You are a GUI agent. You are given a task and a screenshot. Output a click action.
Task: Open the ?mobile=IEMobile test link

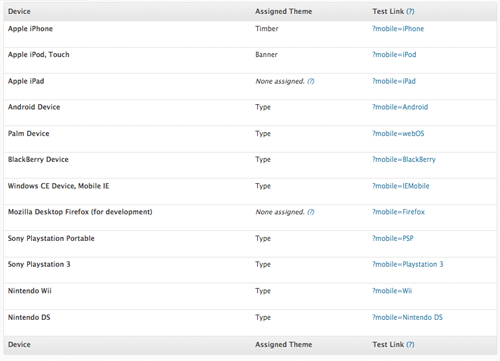point(401,186)
